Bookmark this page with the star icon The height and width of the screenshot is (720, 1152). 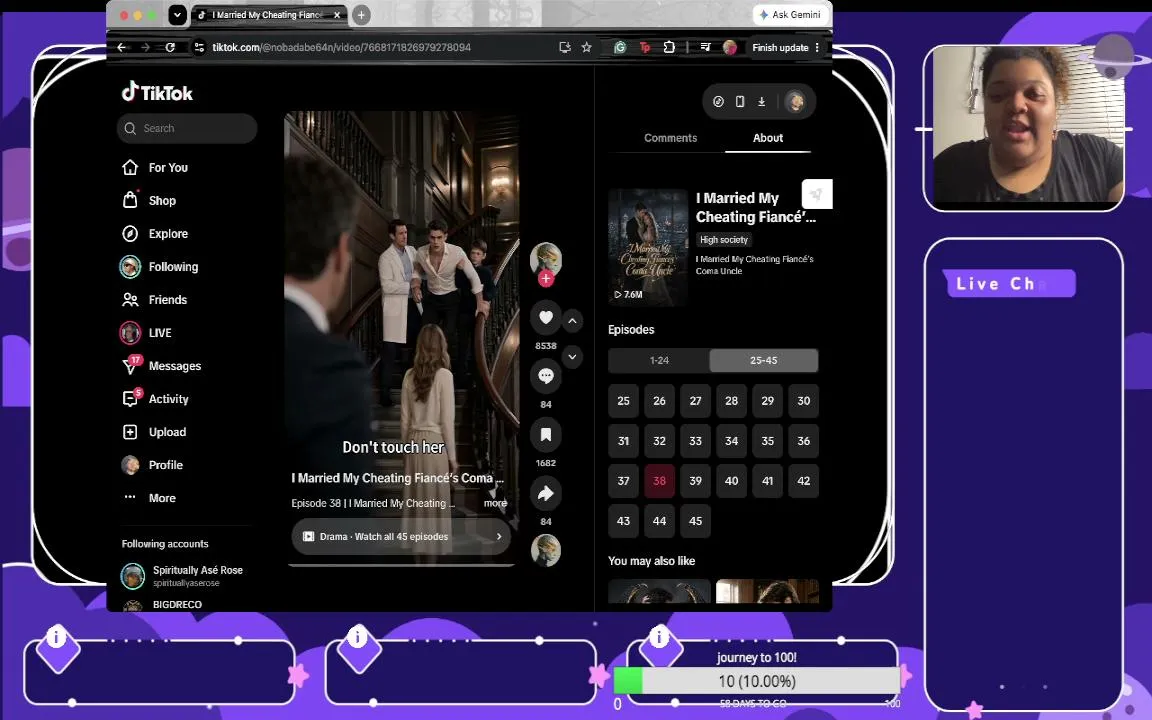point(586,47)
